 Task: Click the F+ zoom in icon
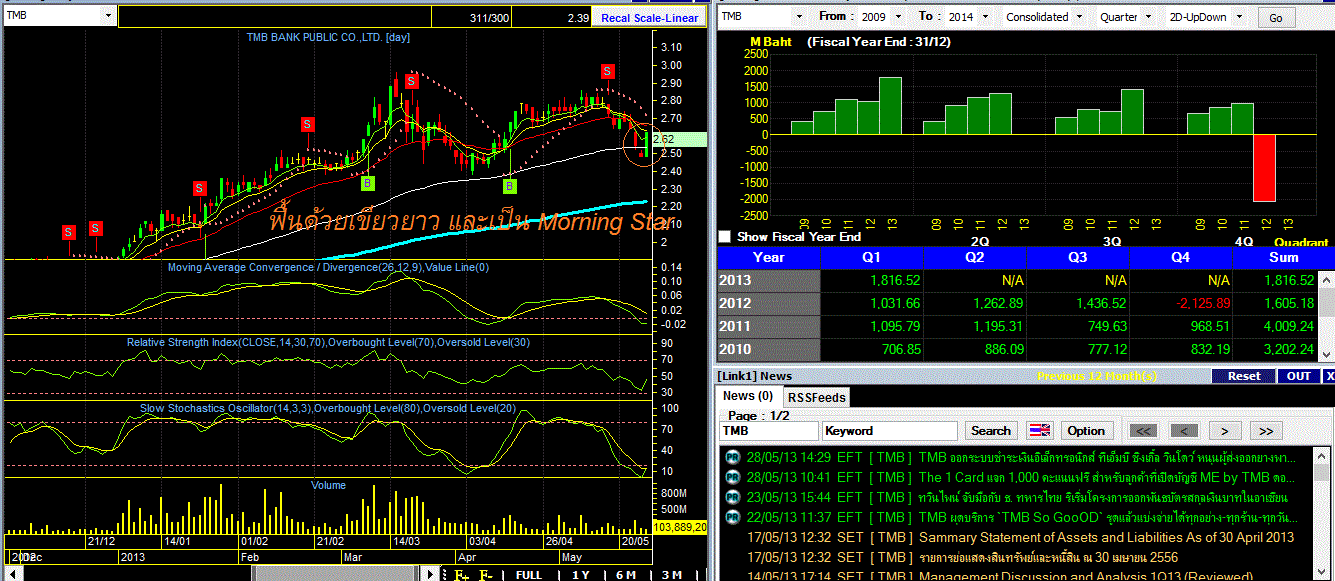pyautogui.click(x=462, y=574)
